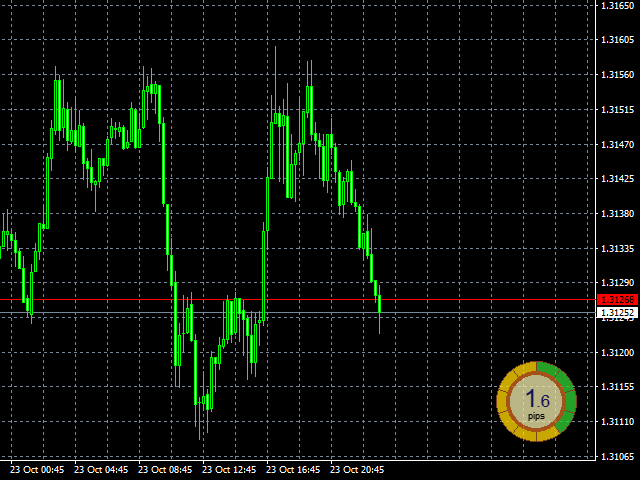Click the 1.31605 price scale label
The width and height of the screenshot is (640, 480).
pyautogui.click(x=617, y=41)
